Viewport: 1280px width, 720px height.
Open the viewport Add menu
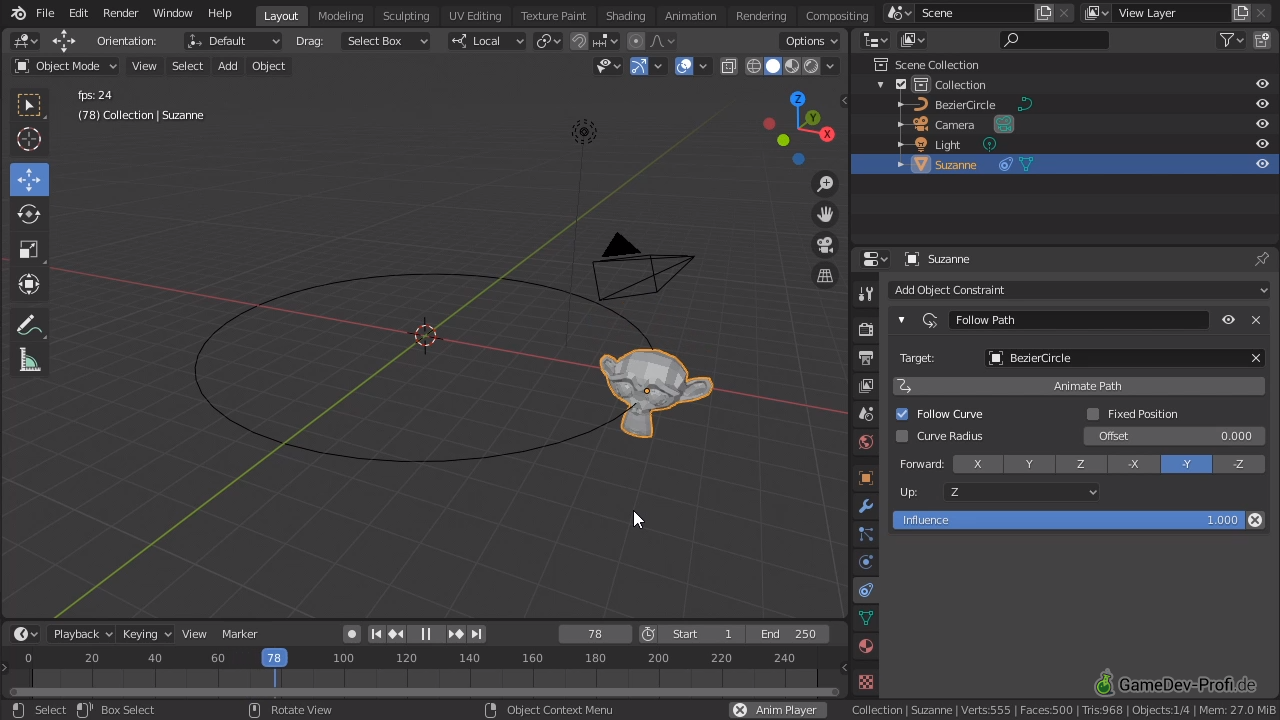point(227,66)
